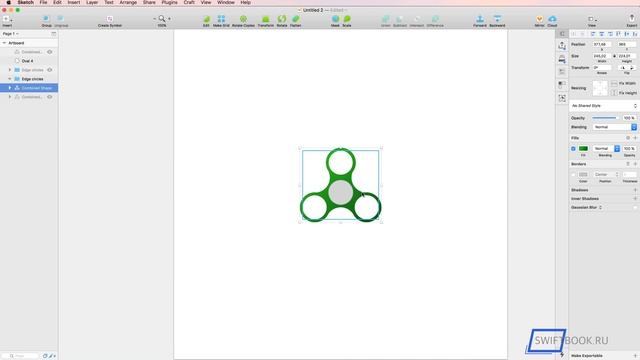Image resolution: width=640 pixels, height=360 pixels.
Task: Click the Edit tool icon
Action: (206, 19)
